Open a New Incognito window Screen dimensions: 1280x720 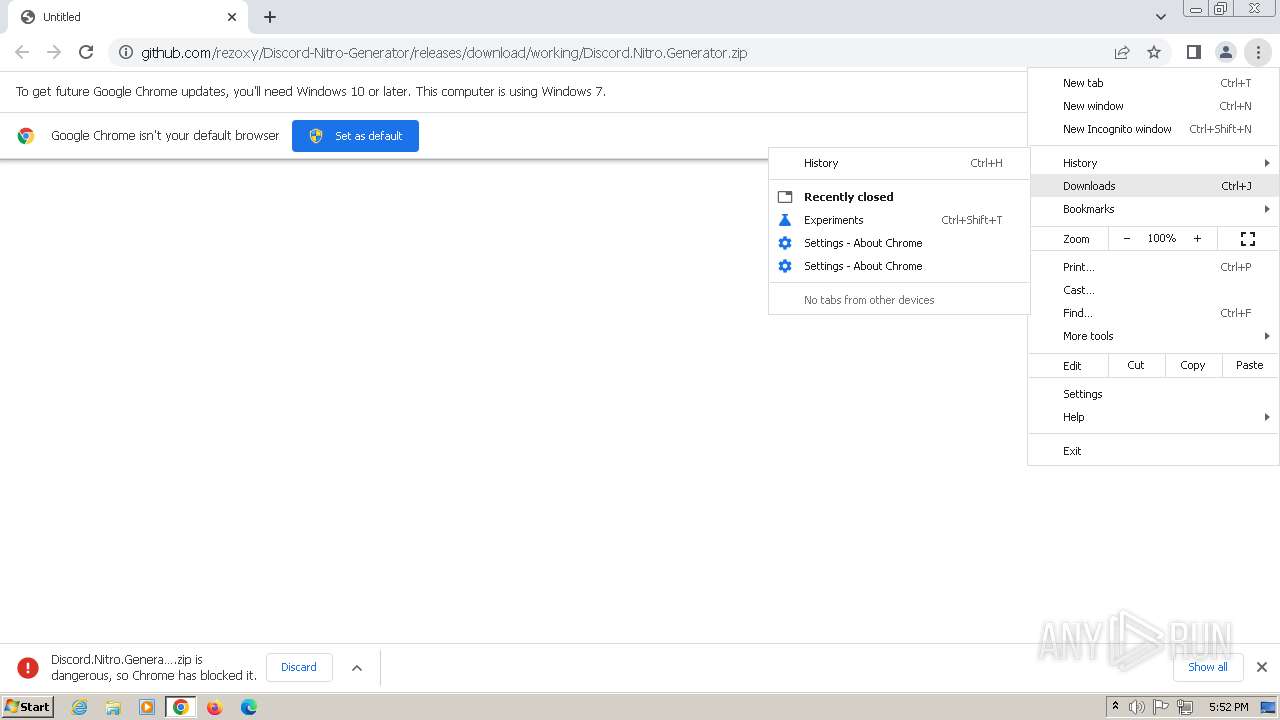pos(1153,129)
